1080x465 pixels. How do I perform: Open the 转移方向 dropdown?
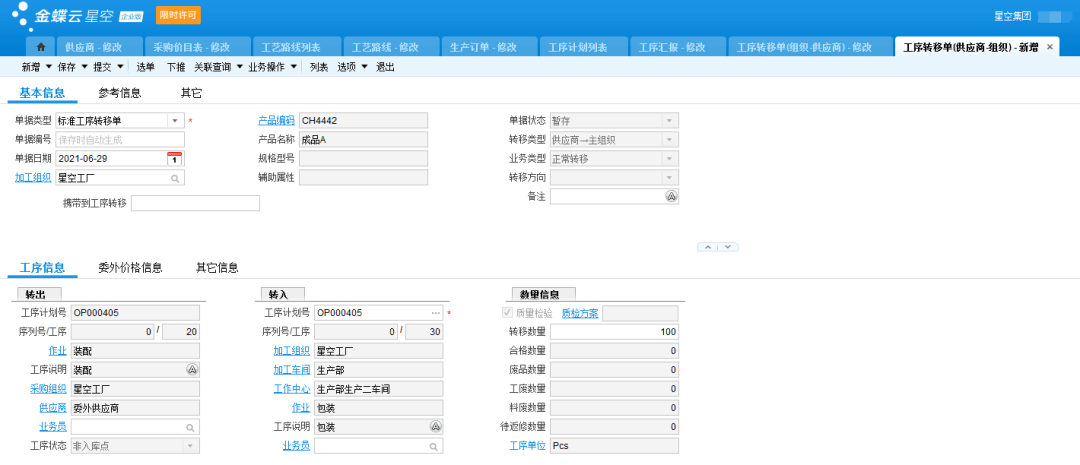(669, 178)
